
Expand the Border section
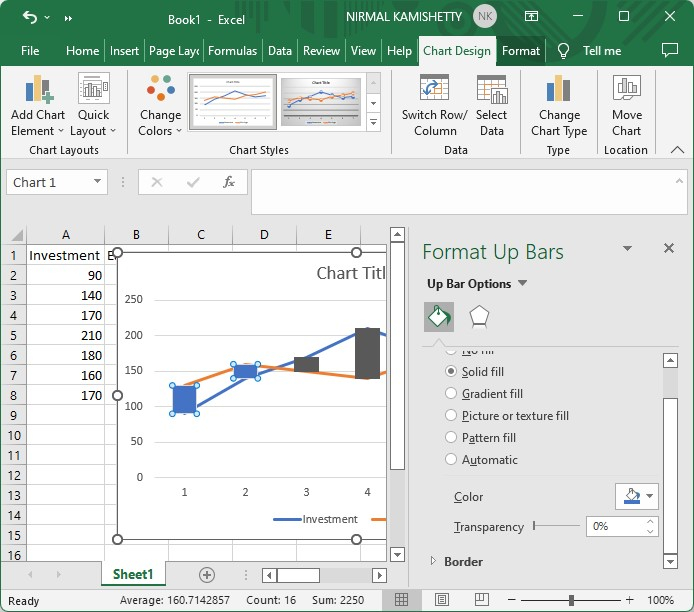433,561
